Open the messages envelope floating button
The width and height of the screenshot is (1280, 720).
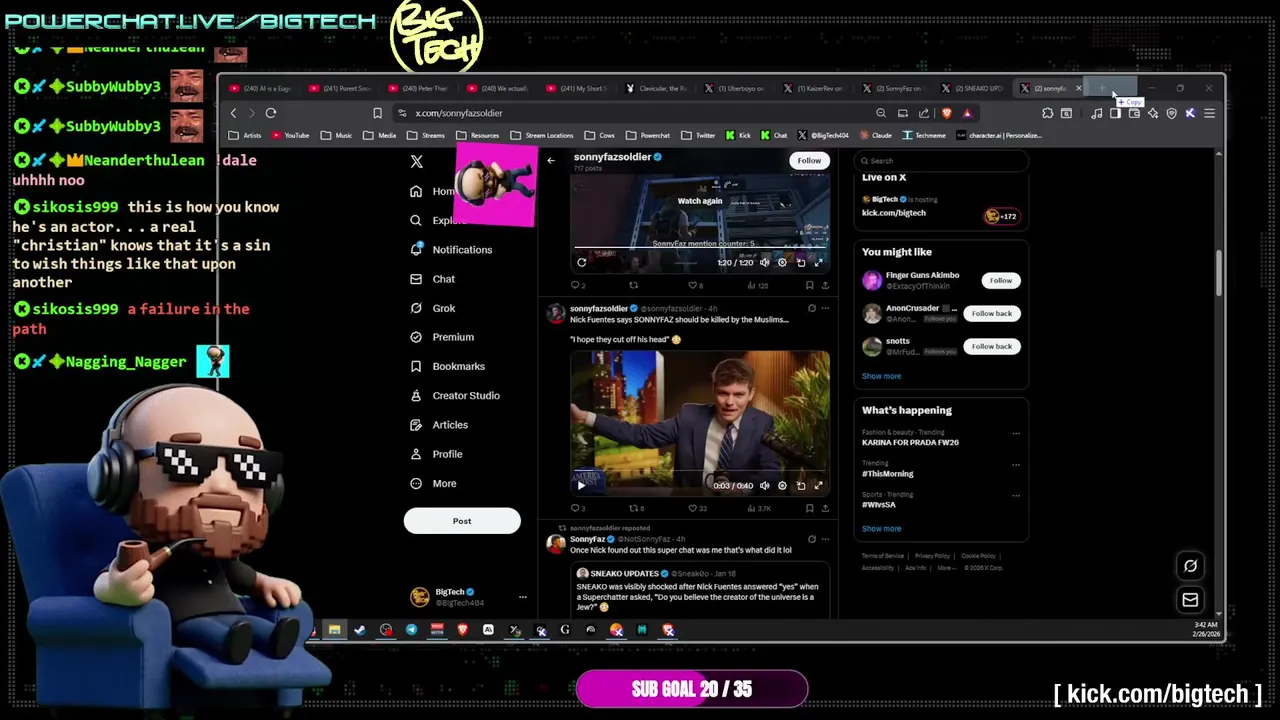1190,600
